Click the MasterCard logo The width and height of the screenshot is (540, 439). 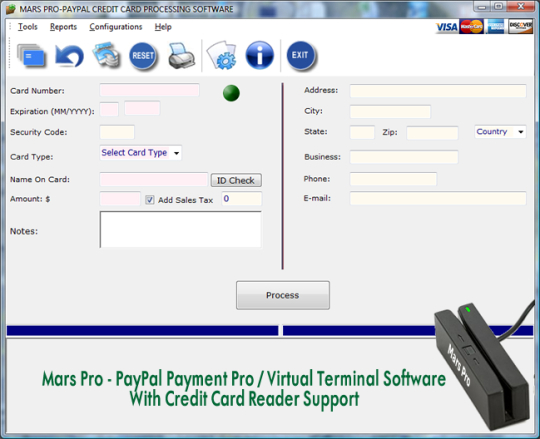point(472,27)
